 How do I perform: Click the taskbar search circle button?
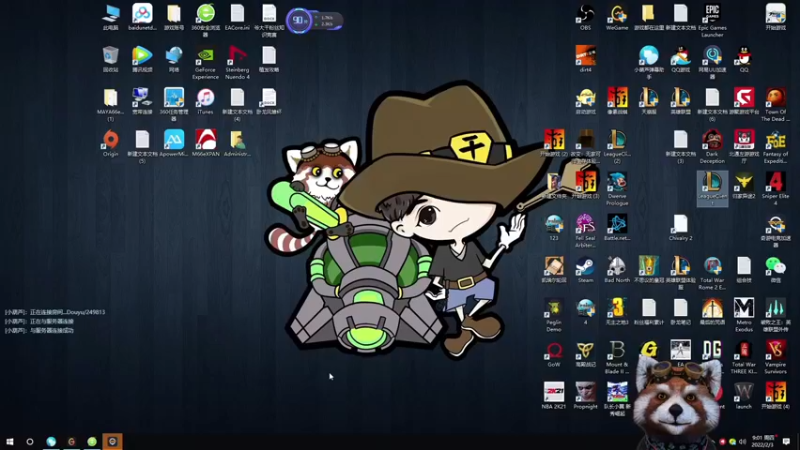pos(30,441)
